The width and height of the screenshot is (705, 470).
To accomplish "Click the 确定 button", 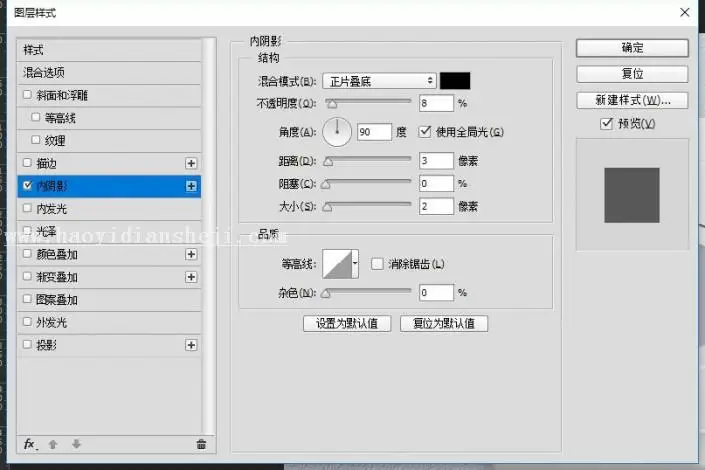I will click(x=632, y=48).
